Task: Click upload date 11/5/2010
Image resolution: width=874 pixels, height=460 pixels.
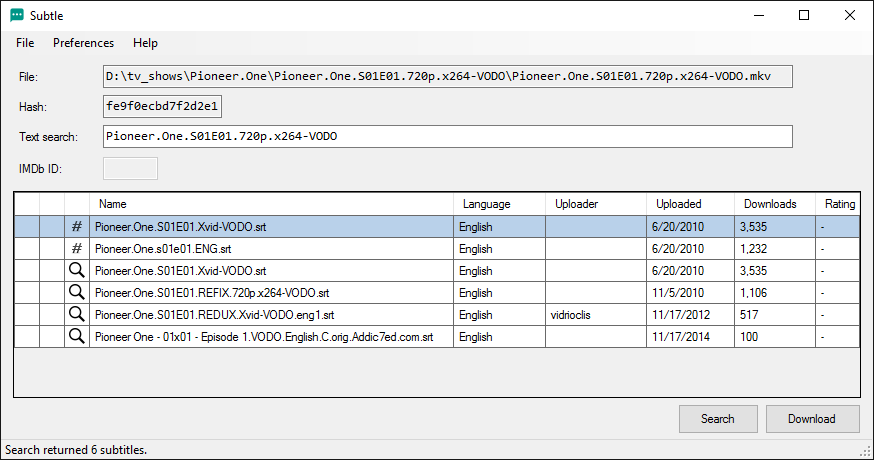Action: coord(678,293)
